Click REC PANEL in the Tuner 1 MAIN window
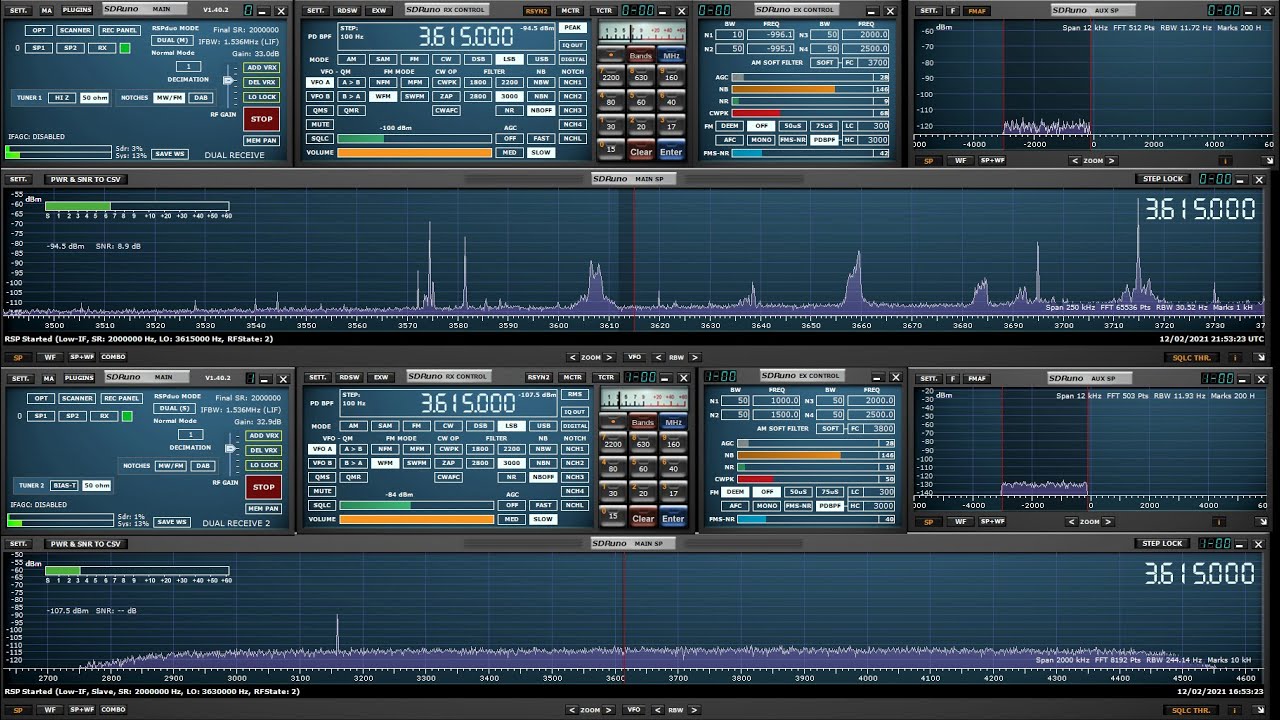Screen dimensions: 1280x720 click(121, 31)
